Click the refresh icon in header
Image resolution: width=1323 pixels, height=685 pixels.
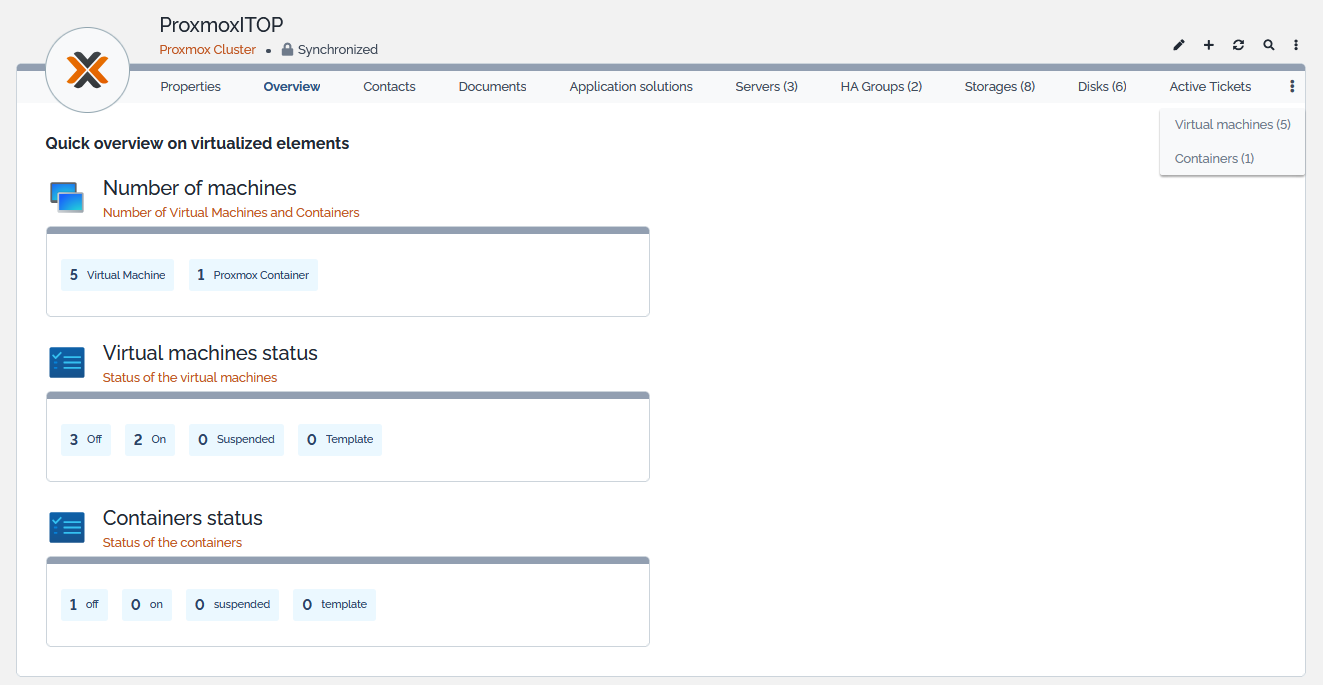click(x=1238, y=45)
